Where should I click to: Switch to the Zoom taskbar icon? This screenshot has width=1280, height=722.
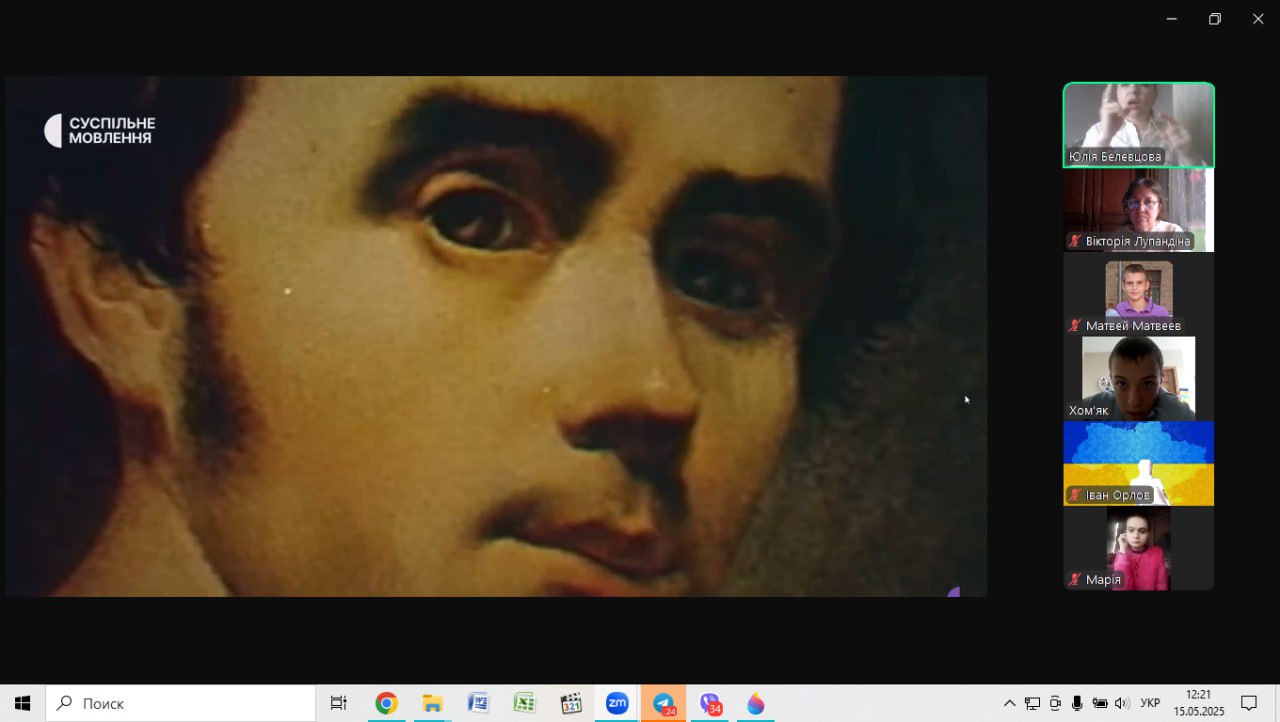tap(617, 703)
